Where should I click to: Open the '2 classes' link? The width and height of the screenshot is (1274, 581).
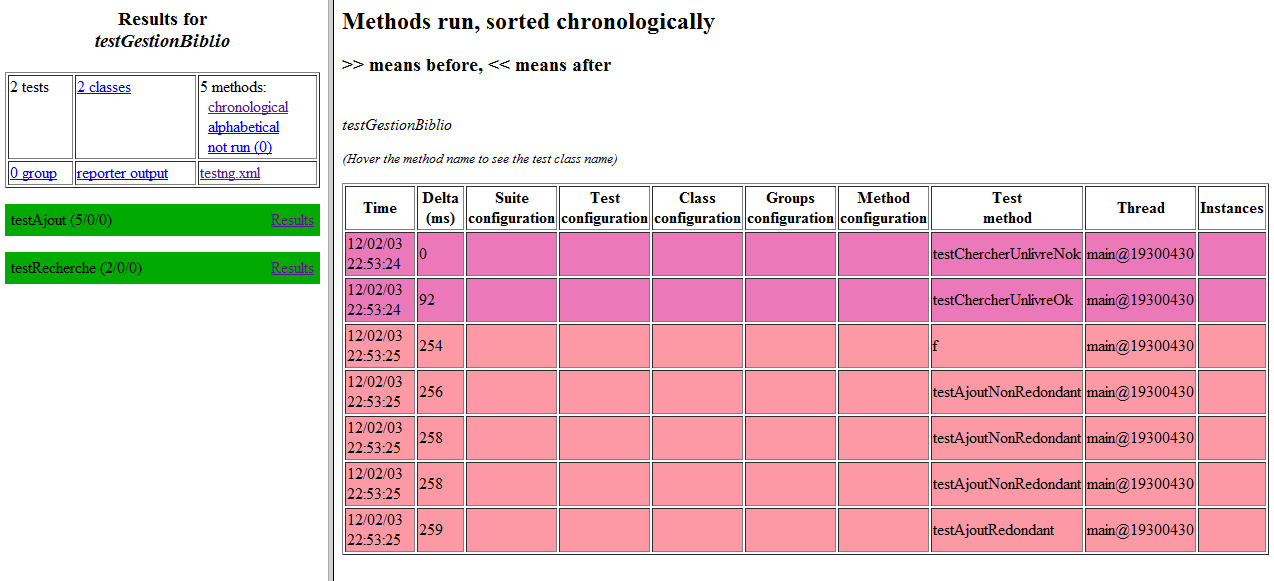point(104,88)
